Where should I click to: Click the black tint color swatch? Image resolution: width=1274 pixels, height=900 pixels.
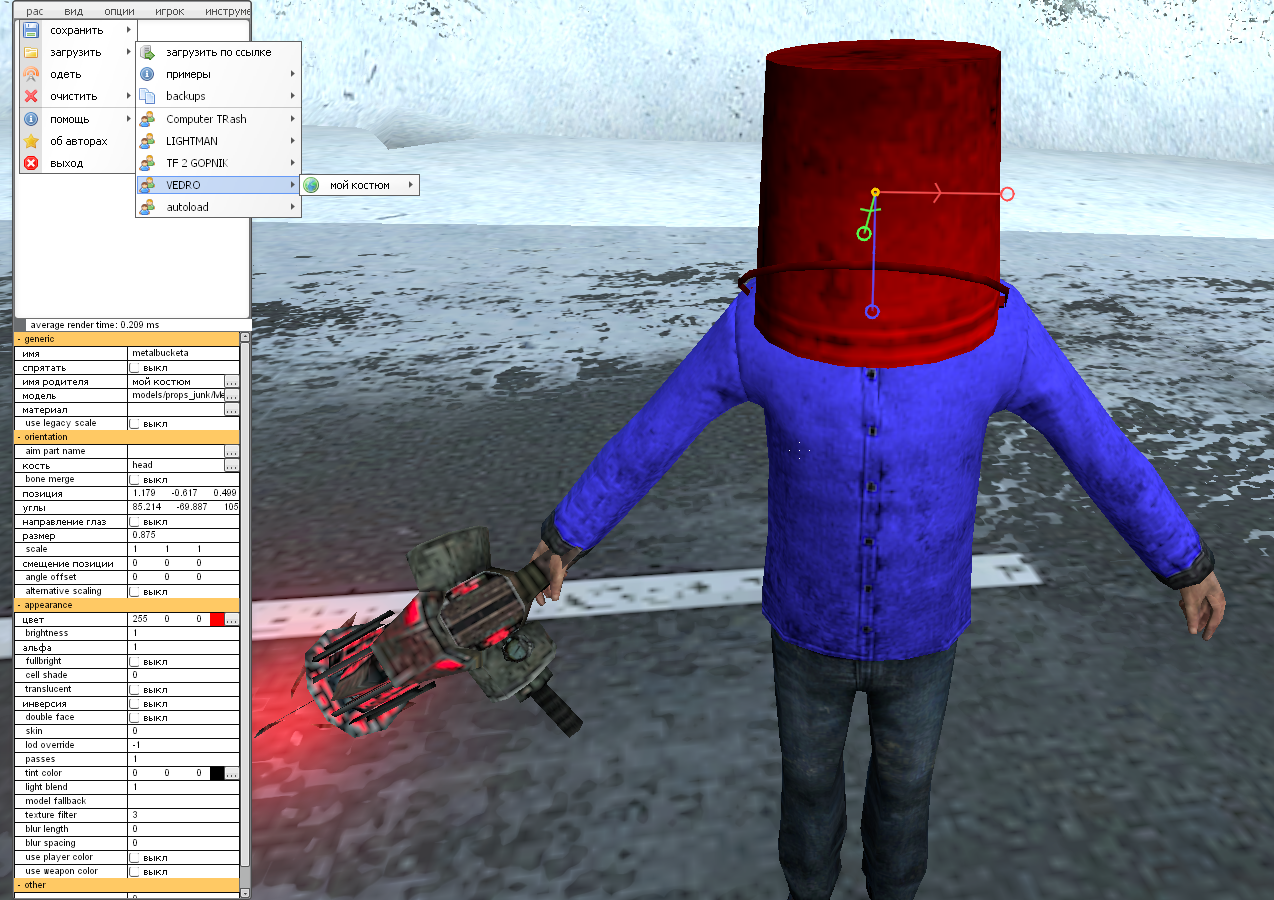click(x=217, y=774)
